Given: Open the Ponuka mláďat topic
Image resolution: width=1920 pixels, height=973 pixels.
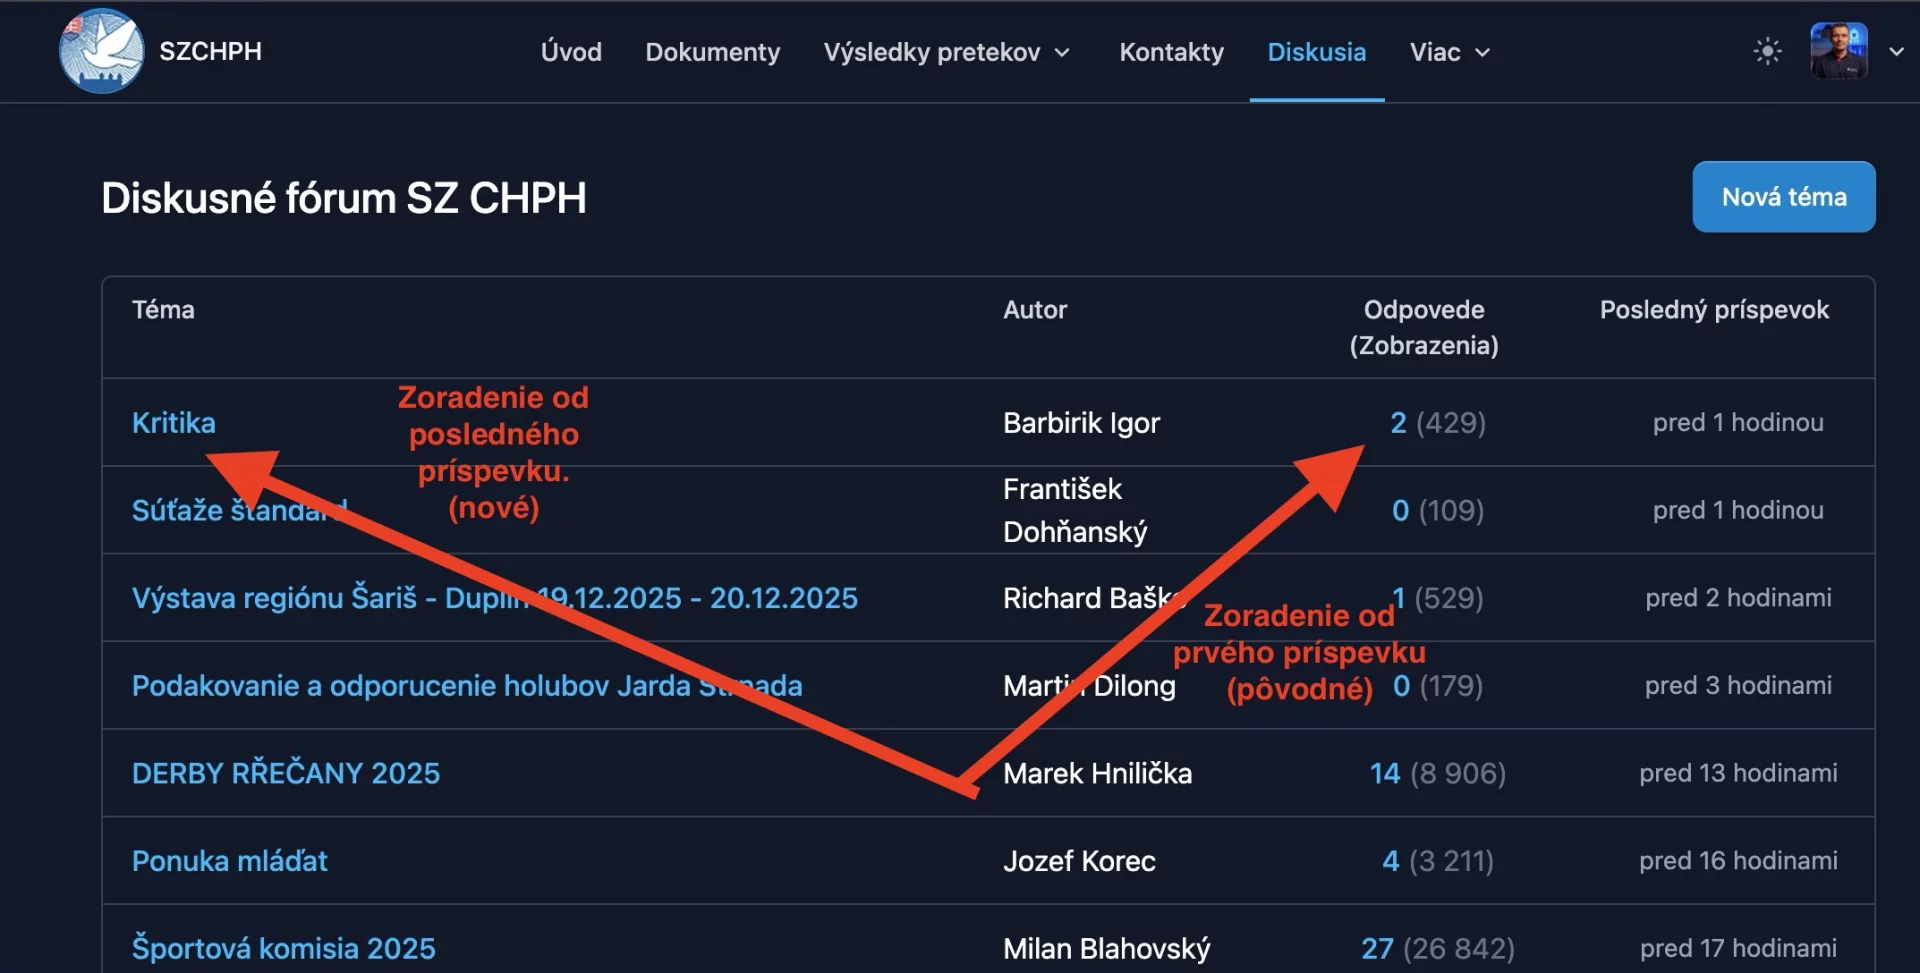Looking at the screenshot, I should point(230,861).
